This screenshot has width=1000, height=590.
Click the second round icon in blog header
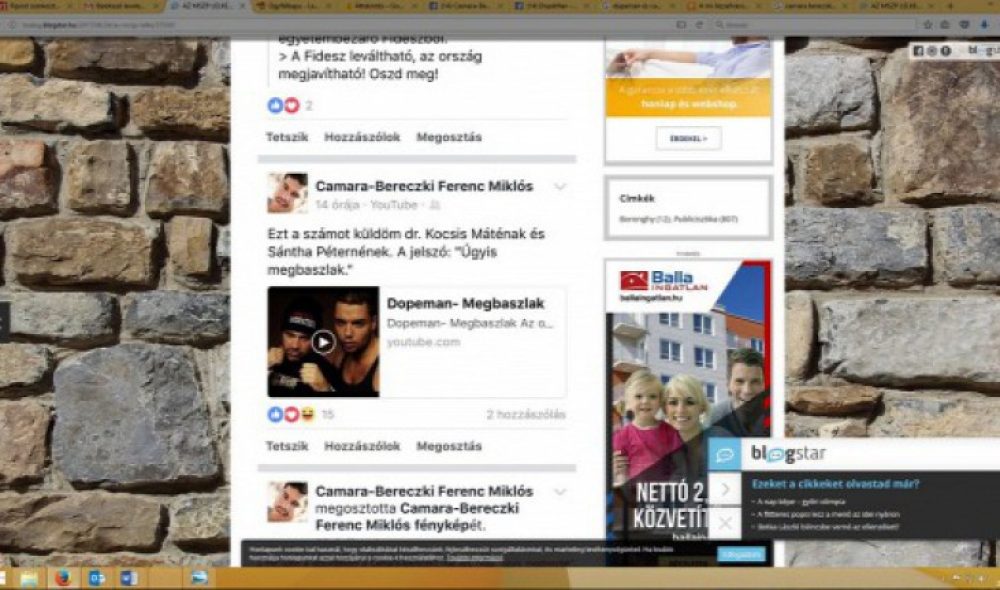(x=932, y=50)
